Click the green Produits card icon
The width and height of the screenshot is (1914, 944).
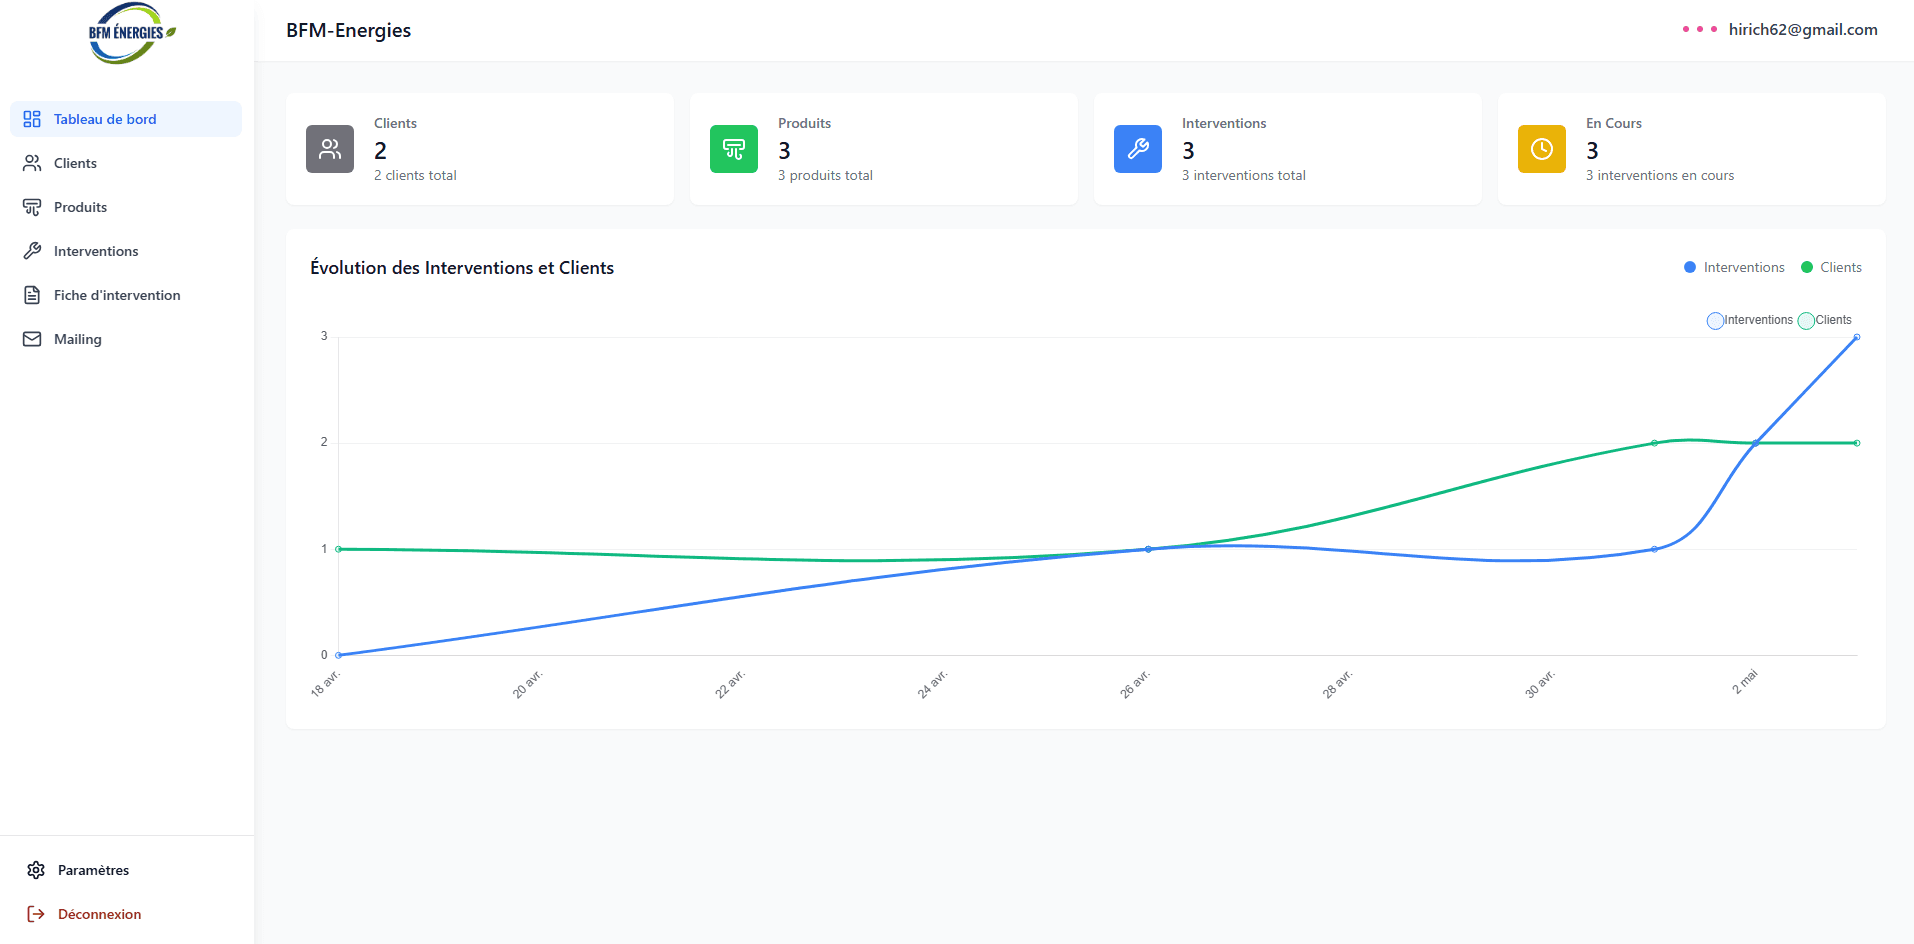pos(734,149)
